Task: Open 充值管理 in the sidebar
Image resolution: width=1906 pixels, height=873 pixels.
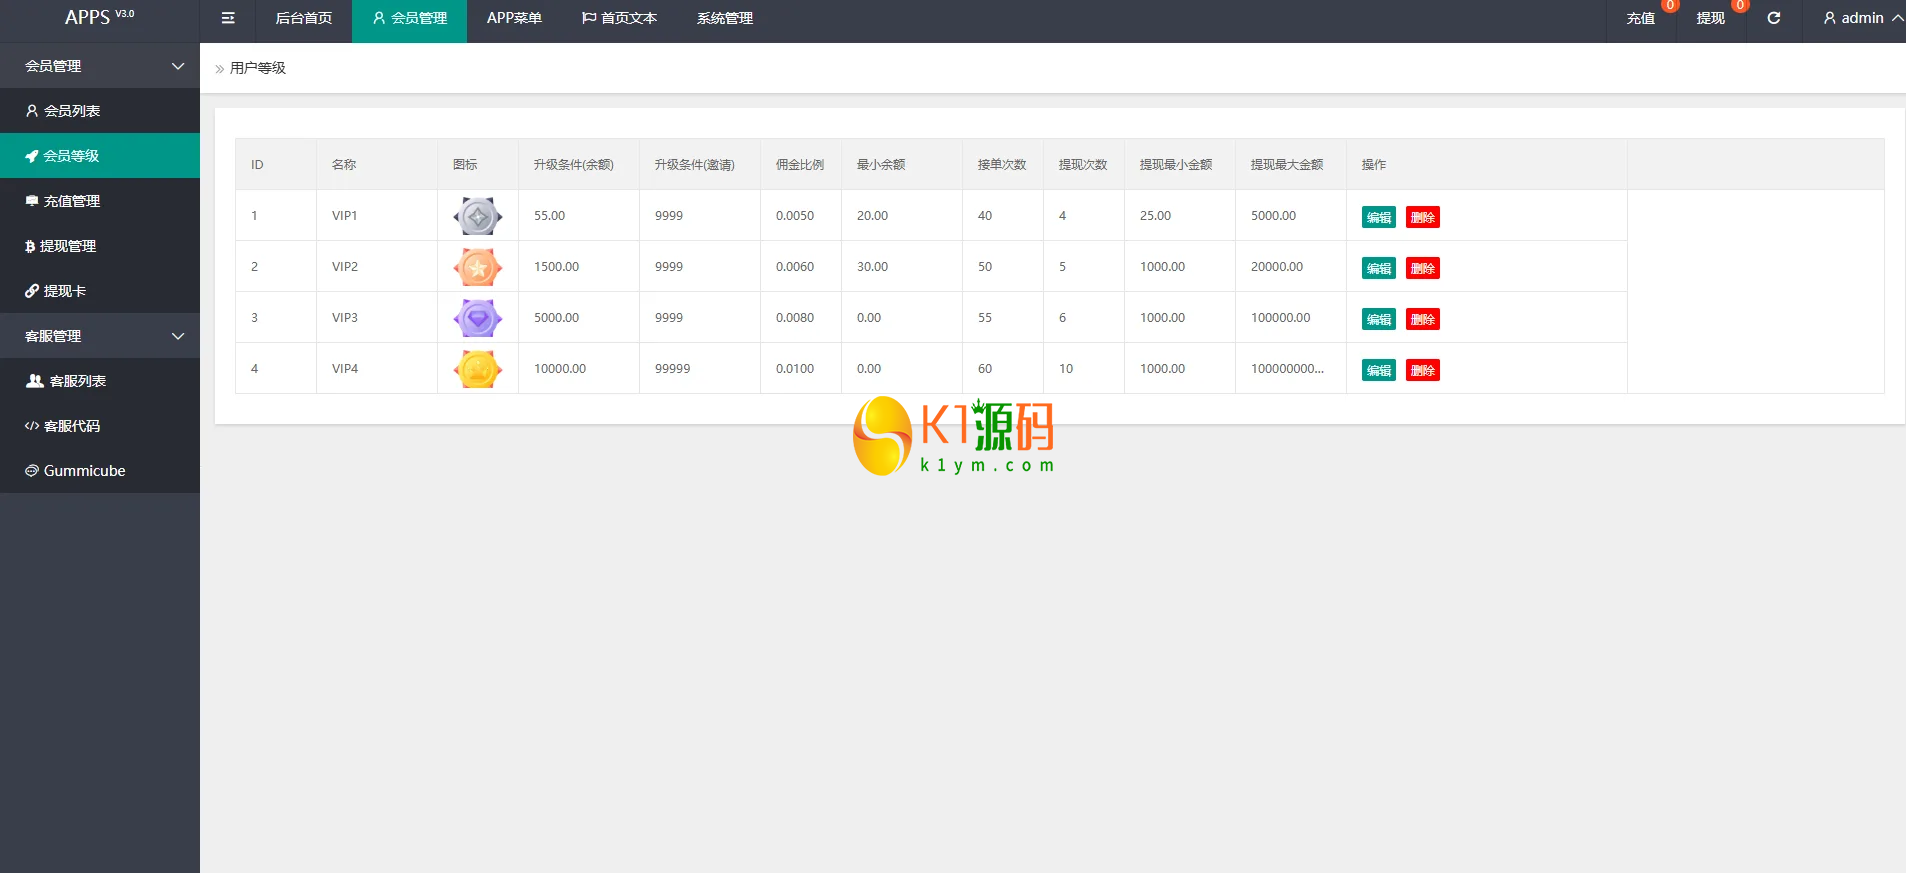Action: 72,201
